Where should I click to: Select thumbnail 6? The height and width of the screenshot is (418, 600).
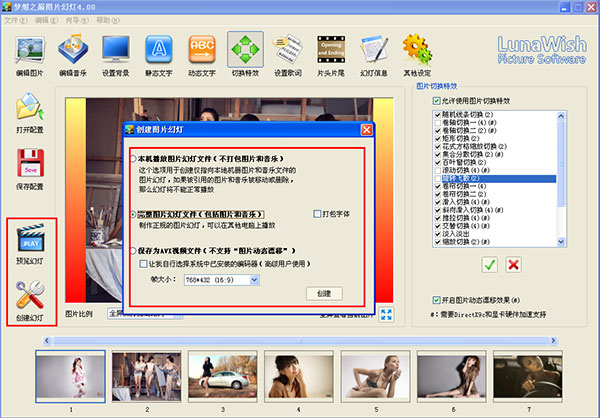point(452,376)
